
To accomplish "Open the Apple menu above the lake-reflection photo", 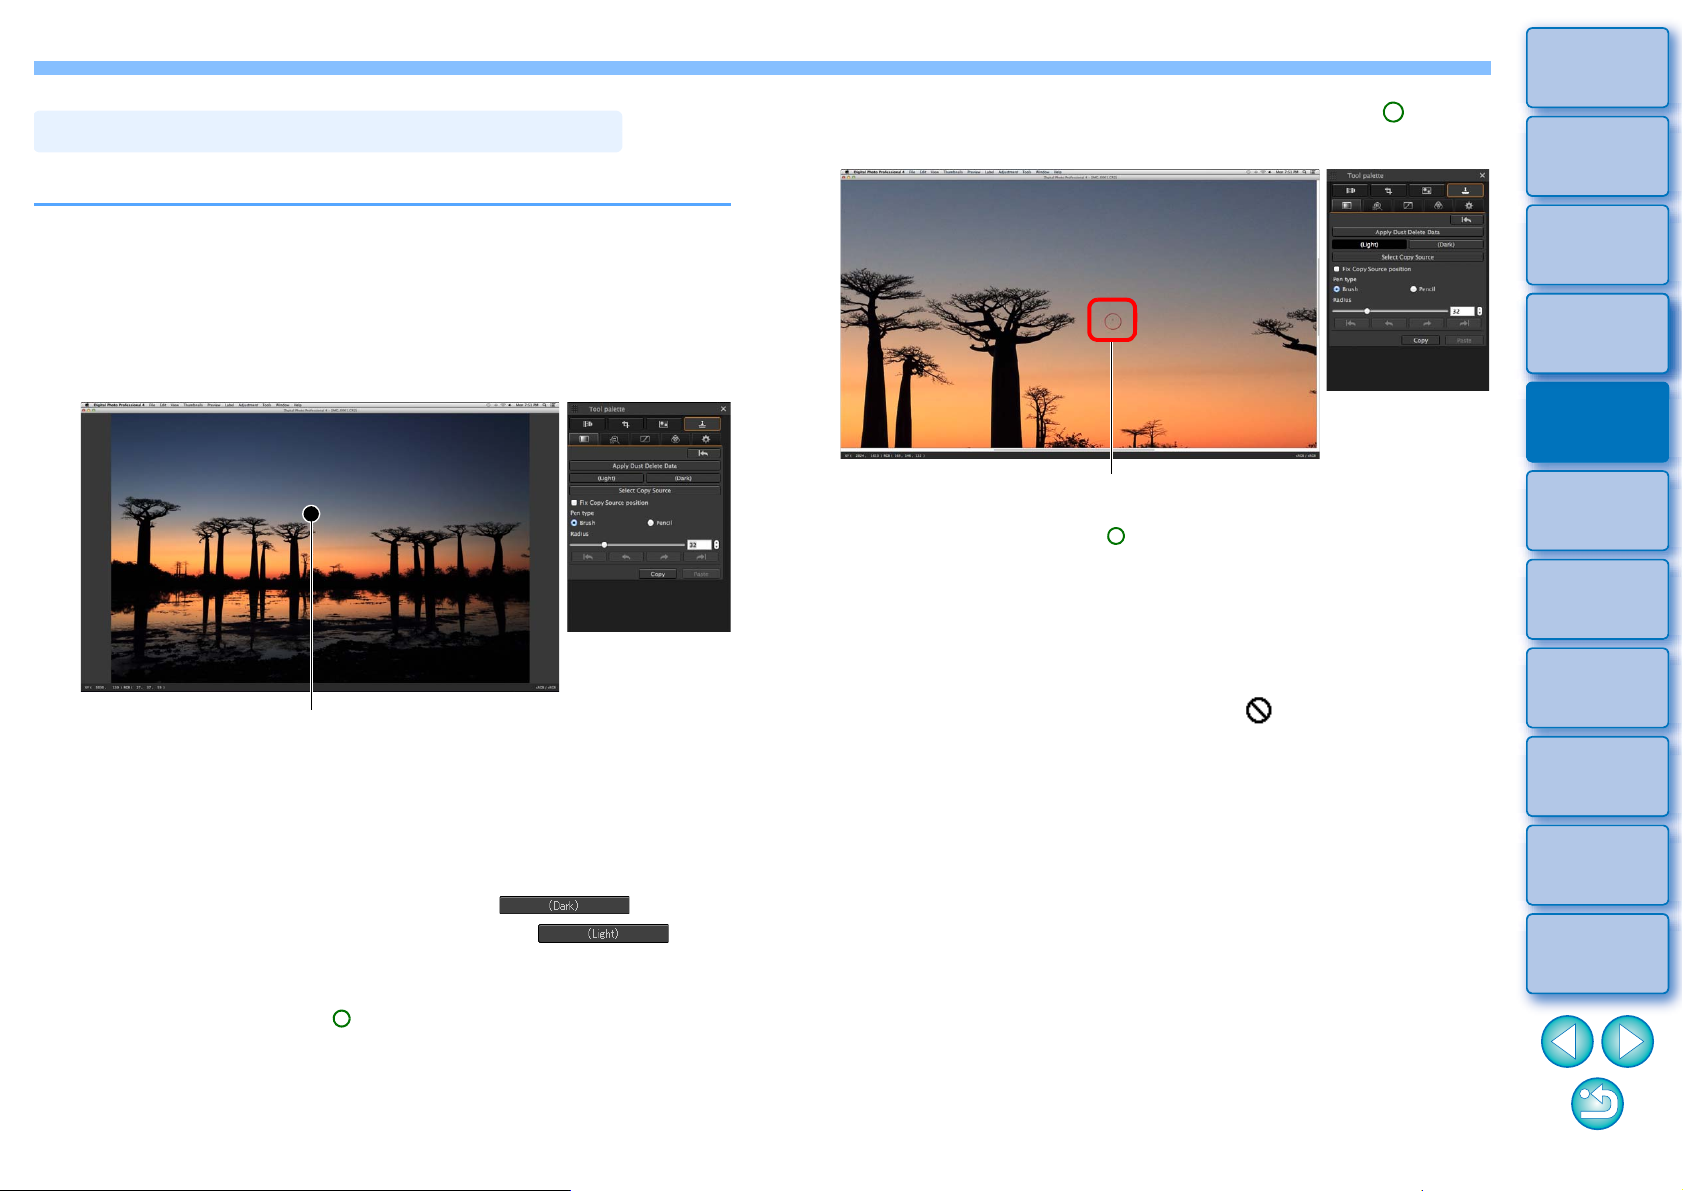I will [x=87, y=405].
